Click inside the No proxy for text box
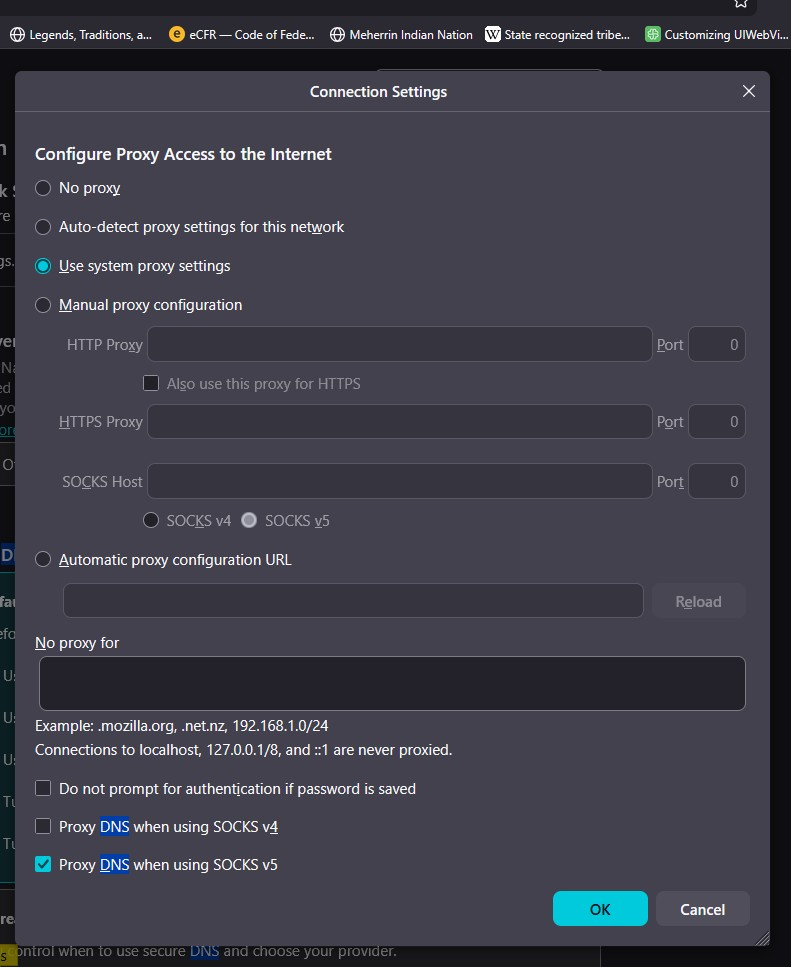The image size is (791, 967). pos(392,683)
